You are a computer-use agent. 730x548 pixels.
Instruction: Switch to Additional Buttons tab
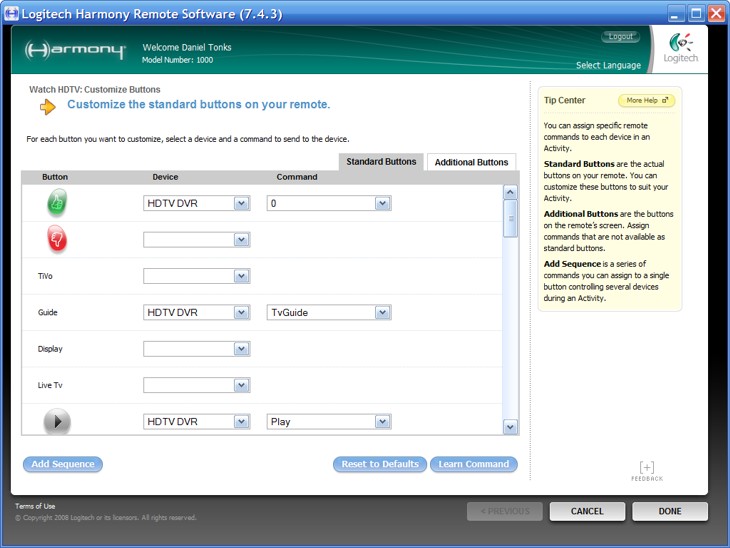point(471,162)
